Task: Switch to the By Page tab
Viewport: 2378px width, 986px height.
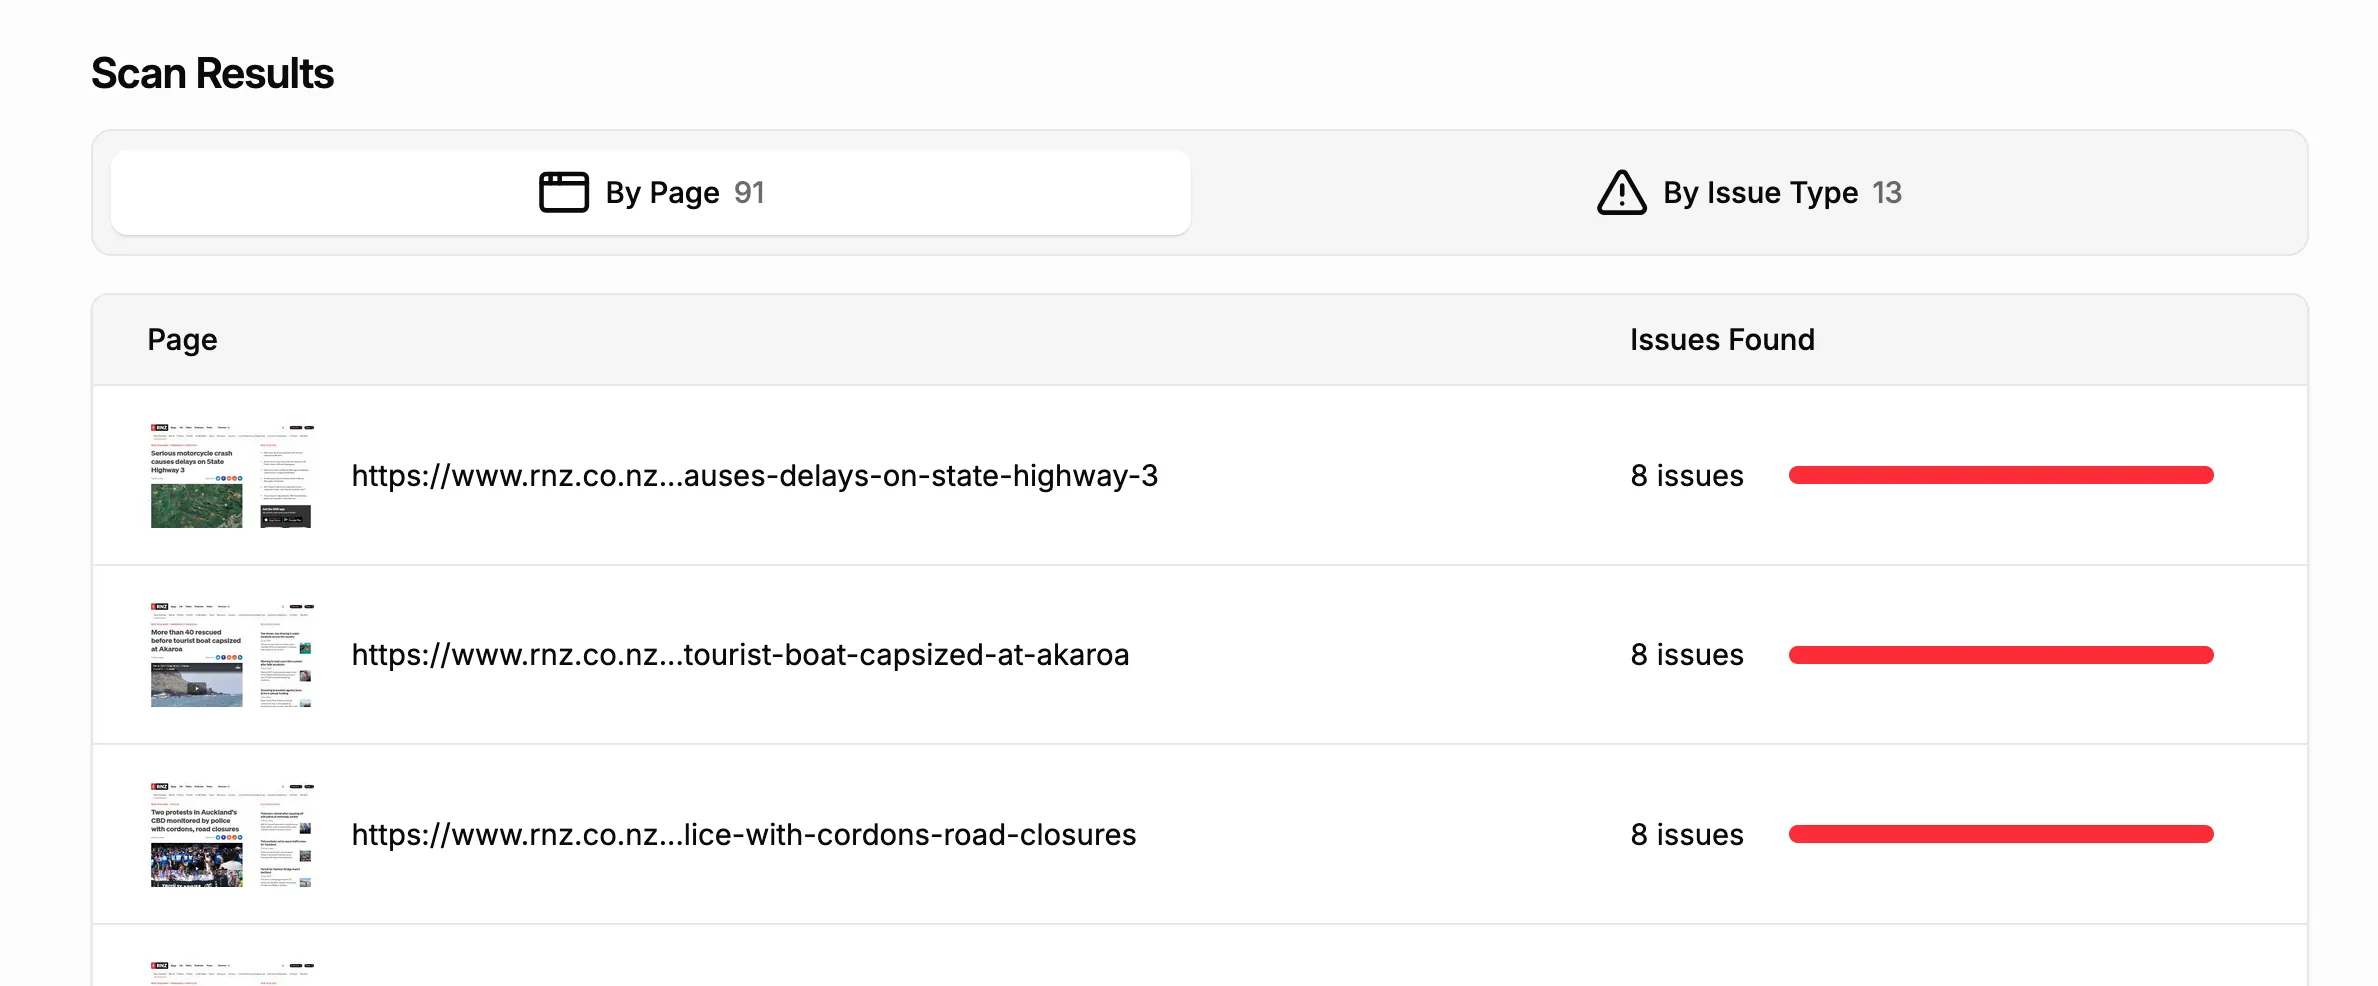Action: [x=651, y=193]
